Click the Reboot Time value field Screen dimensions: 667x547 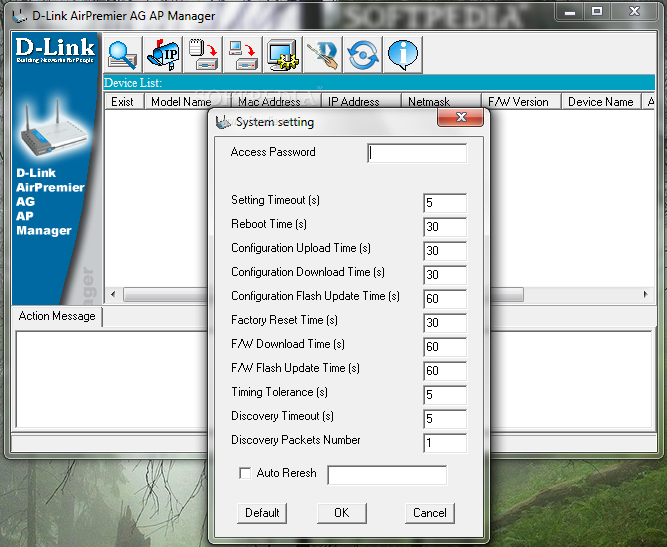(445, 227)
